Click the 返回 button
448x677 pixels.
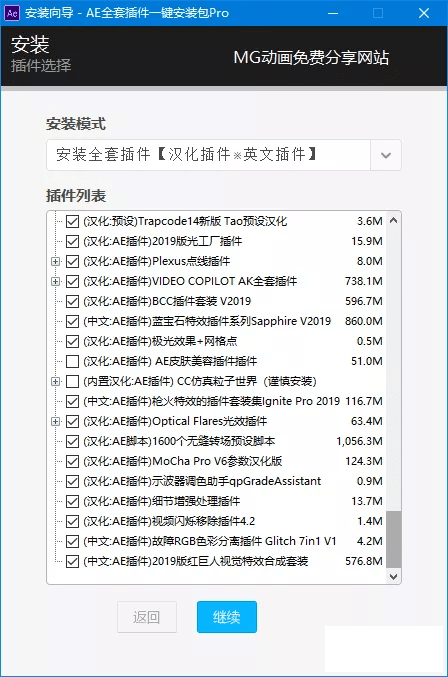[x=147, y=617]
